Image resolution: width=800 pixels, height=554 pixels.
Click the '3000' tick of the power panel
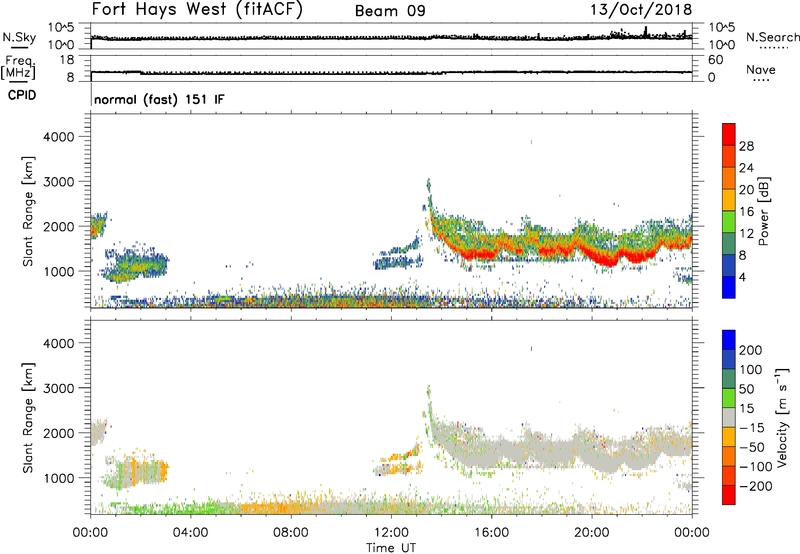point(59,182)
